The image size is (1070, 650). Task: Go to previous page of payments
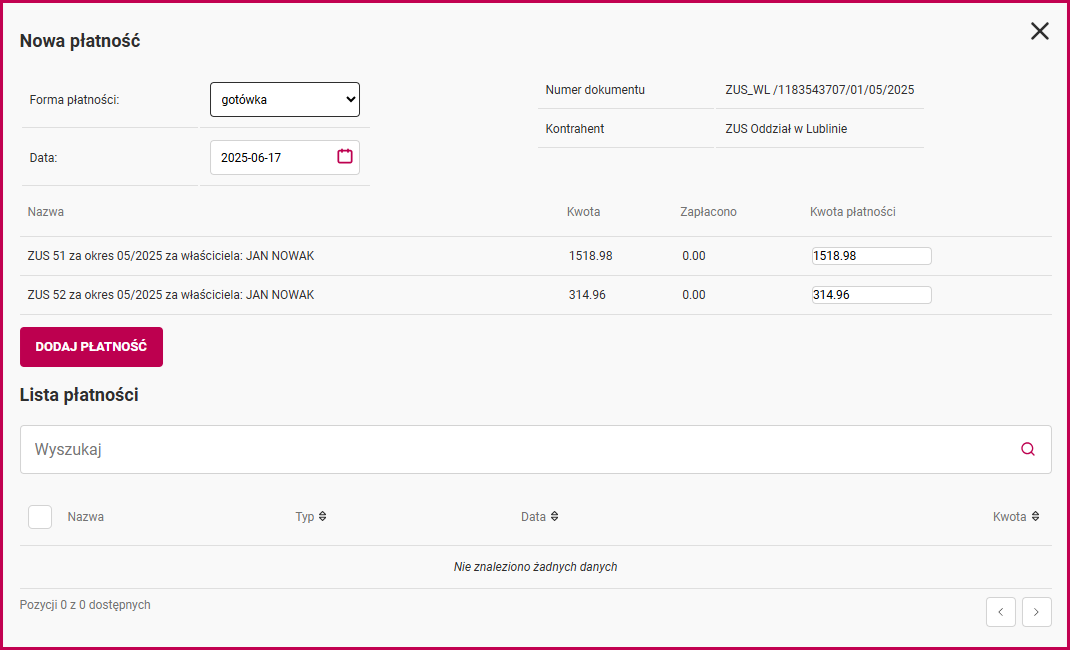click(x=1000, y=612)
